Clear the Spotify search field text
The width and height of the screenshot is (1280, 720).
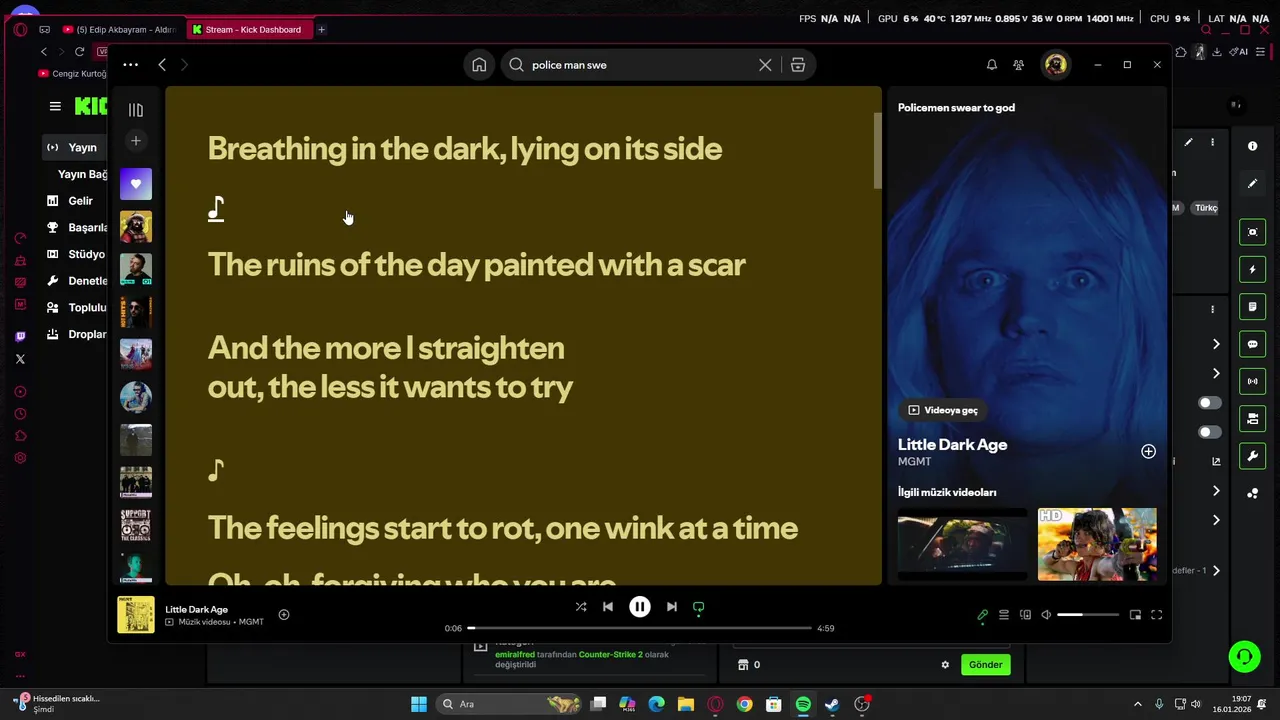point(765,65)
